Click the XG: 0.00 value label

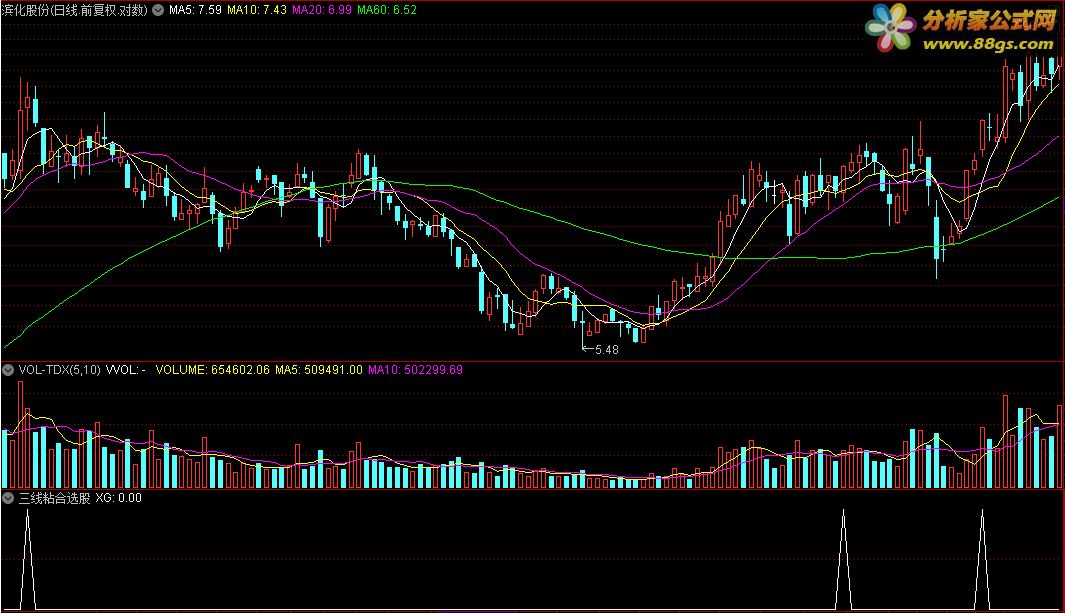click(119, 498)
